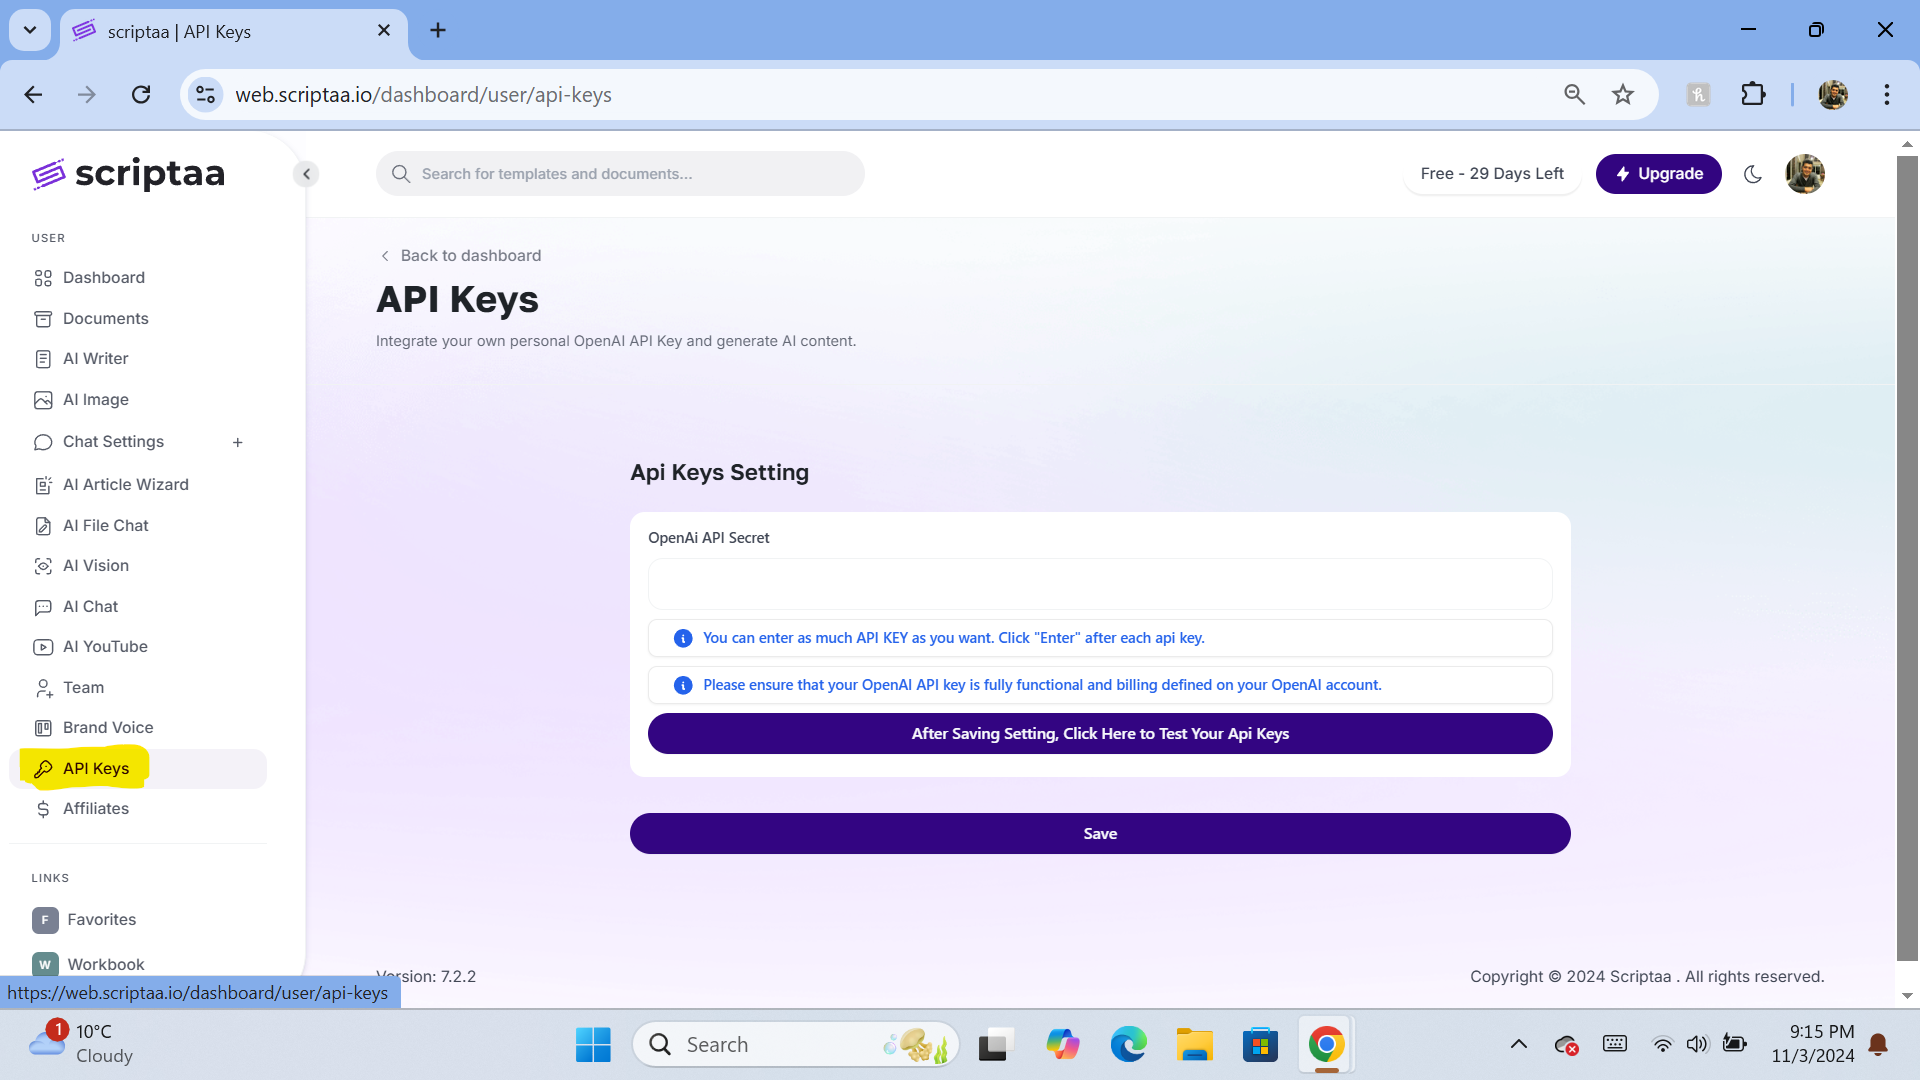Collapse the sidebar with chevron button

[x=307, y=174]
